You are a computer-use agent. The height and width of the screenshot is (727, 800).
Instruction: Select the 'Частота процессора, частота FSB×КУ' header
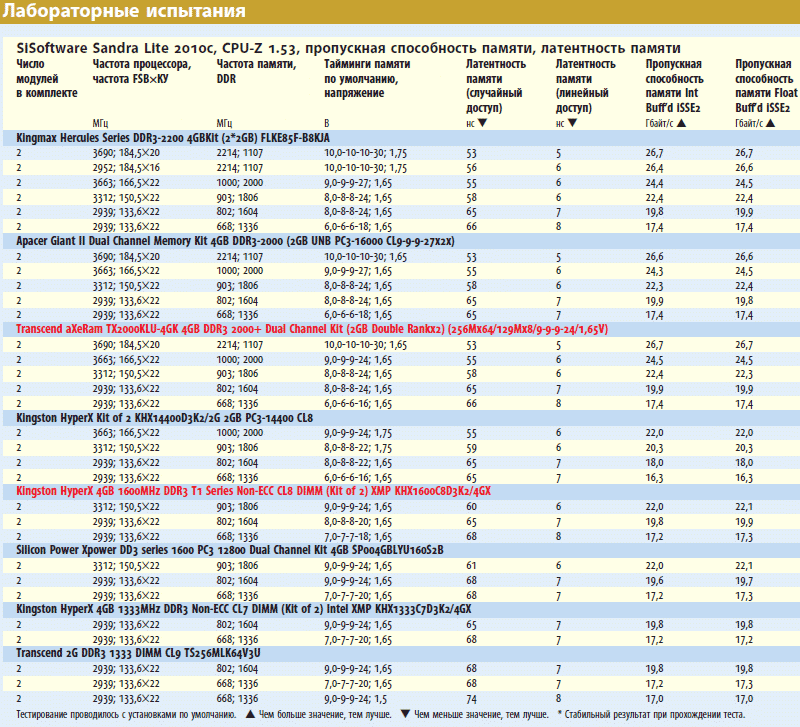(x=142, y=71)
